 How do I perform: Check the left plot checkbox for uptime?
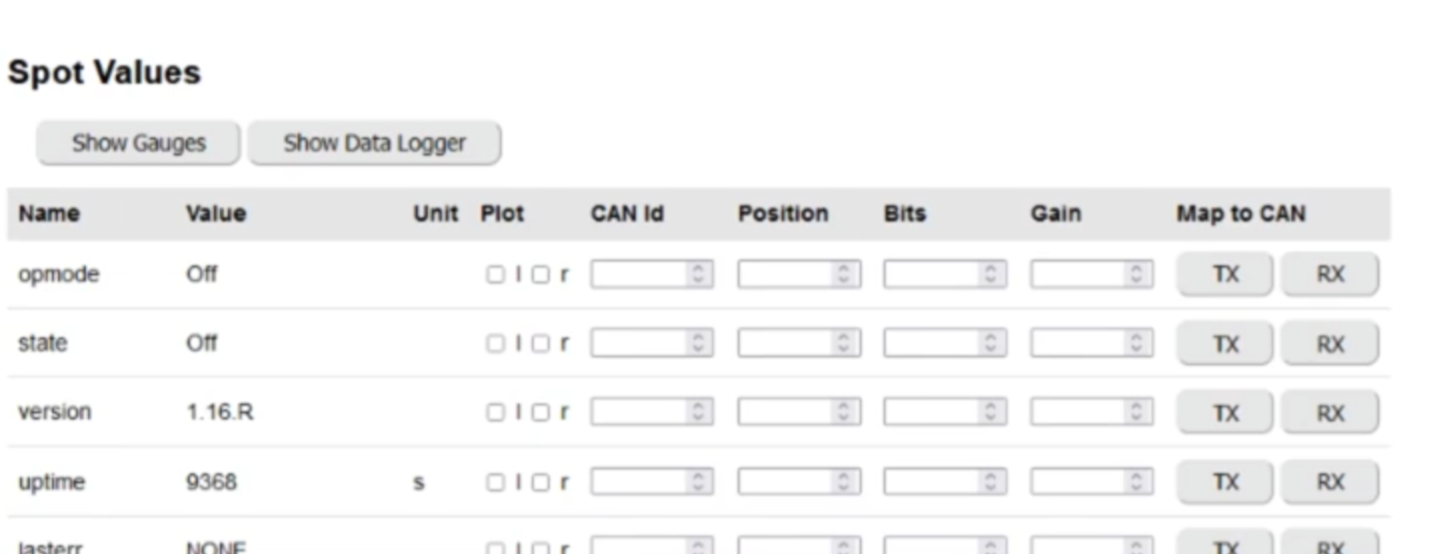495,483
